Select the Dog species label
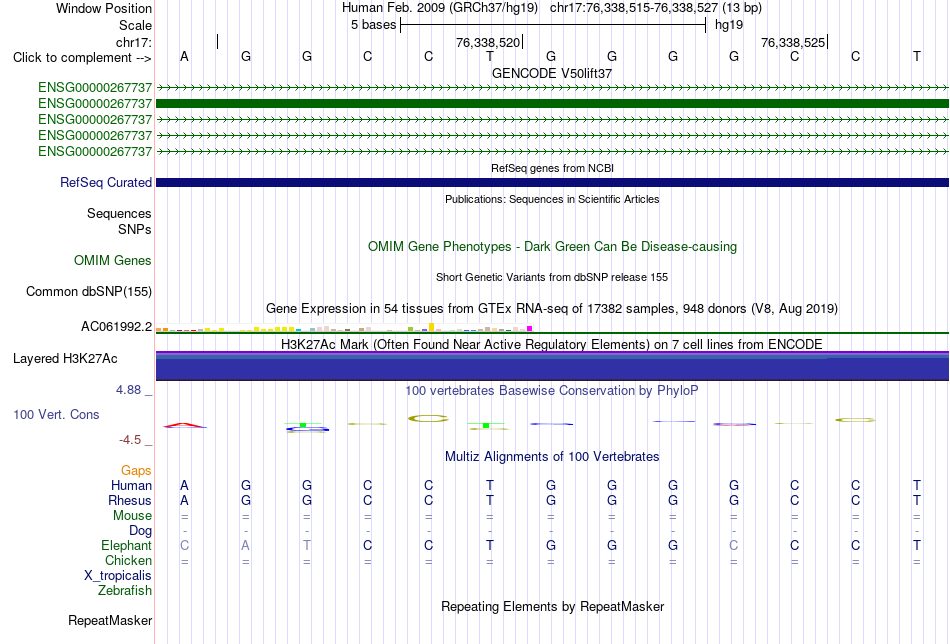The width and height of the screenshot is (950, 644). (140, 531)
